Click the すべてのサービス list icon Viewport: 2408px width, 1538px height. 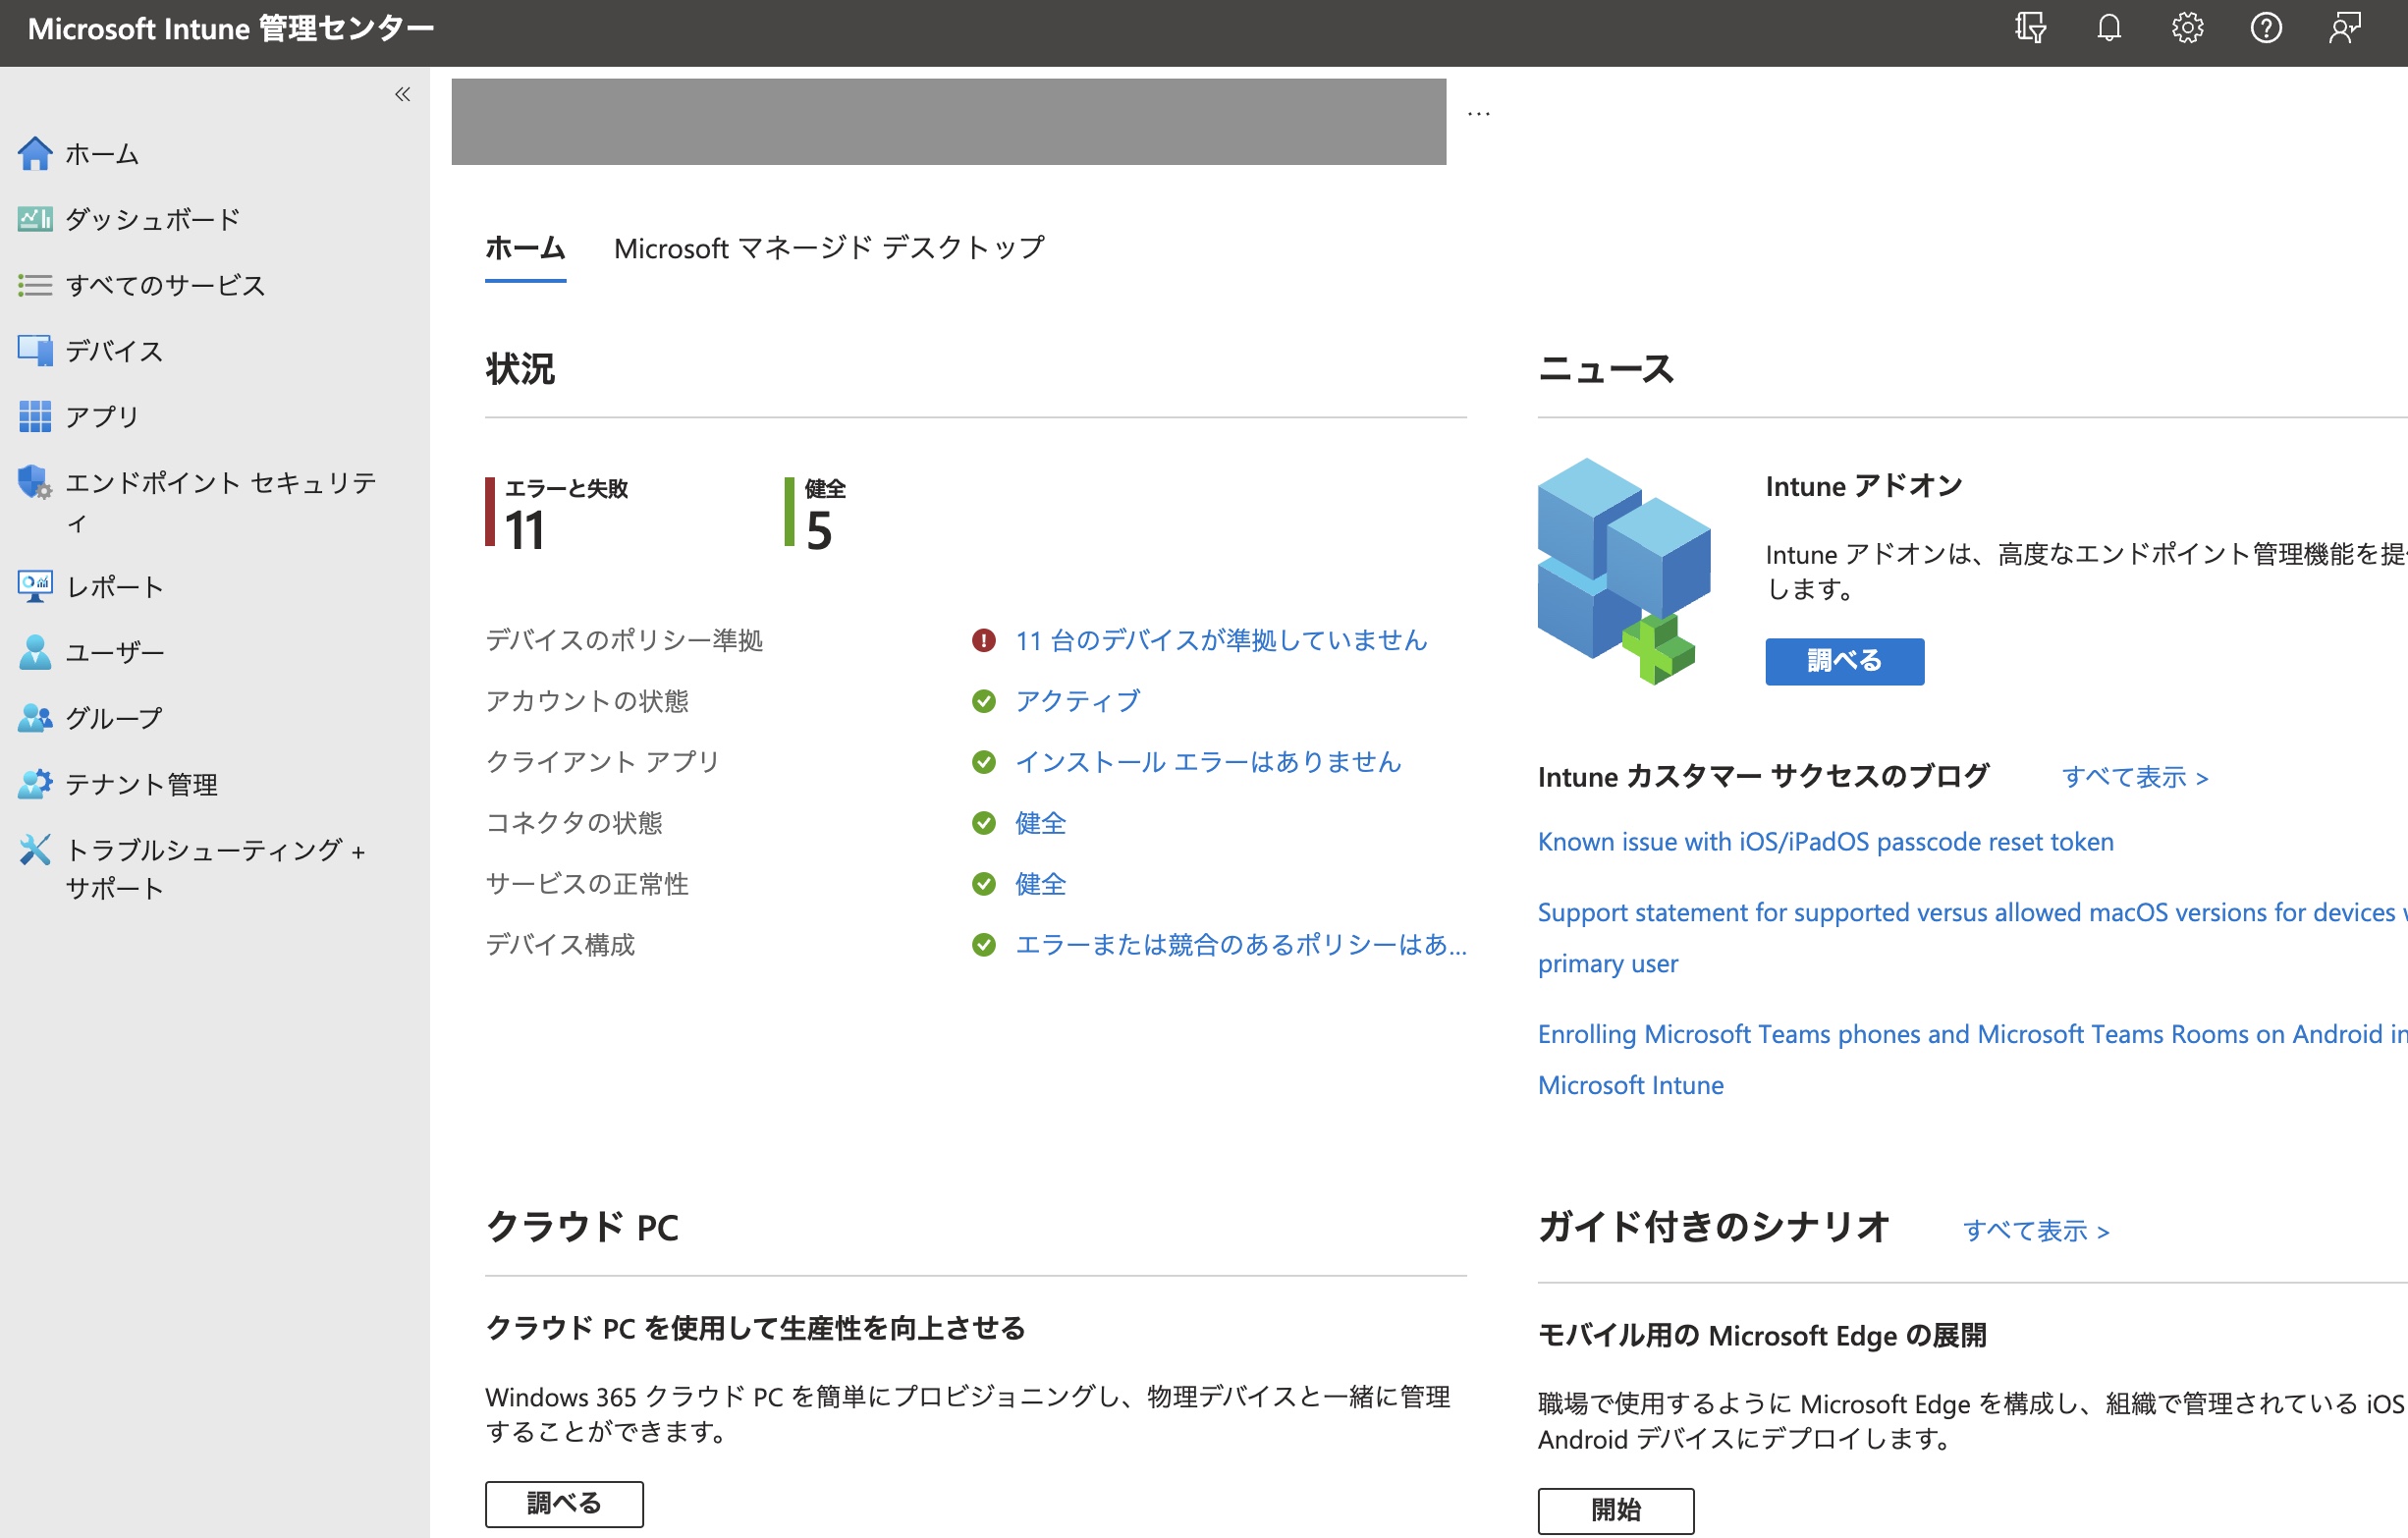coord(35,285)
